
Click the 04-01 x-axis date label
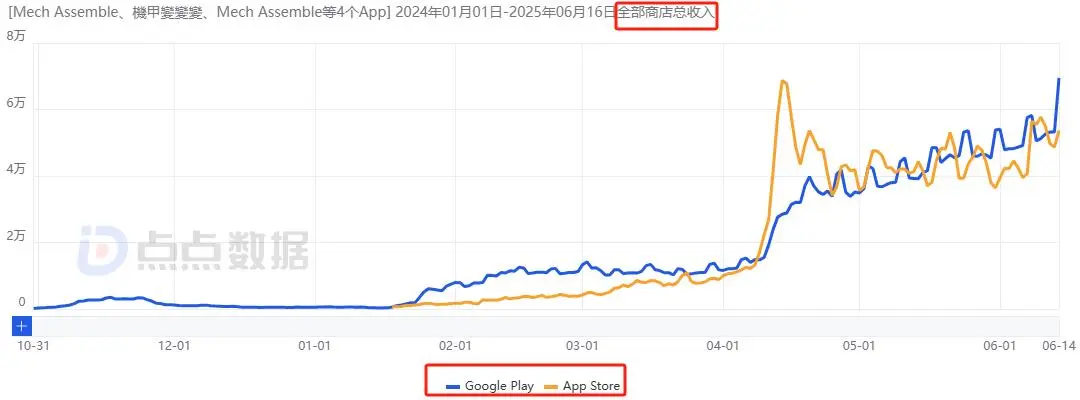pyautogui.click(x=724, y=346)
